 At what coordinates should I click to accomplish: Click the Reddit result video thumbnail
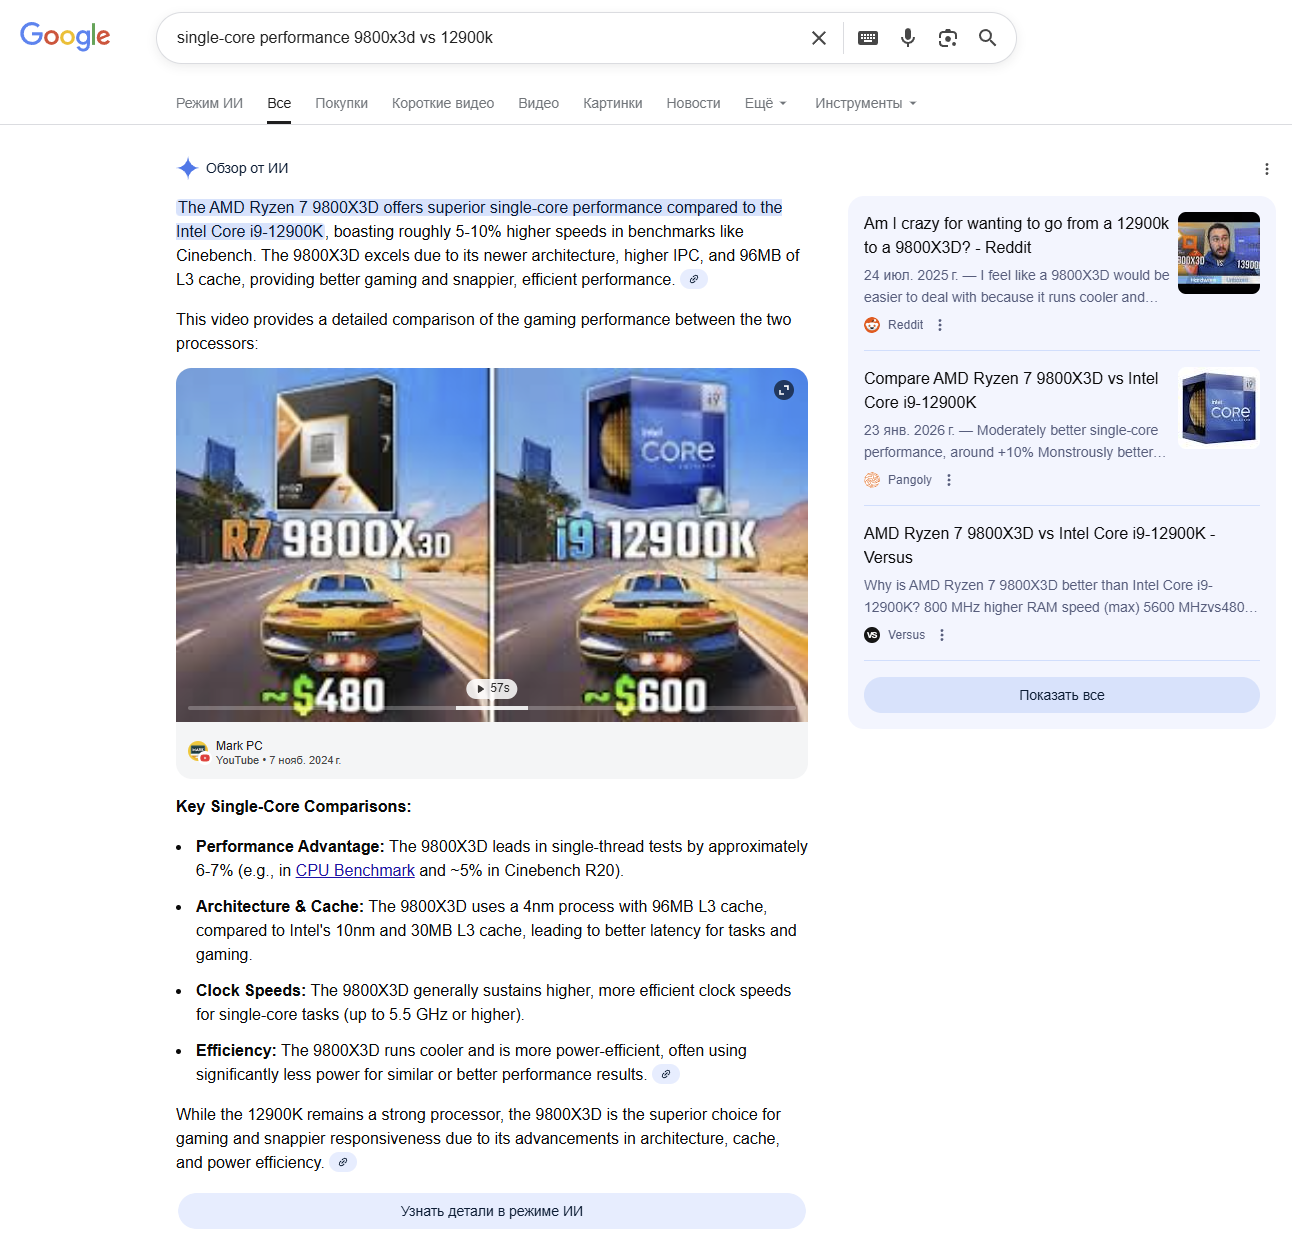click(1219, 253)
